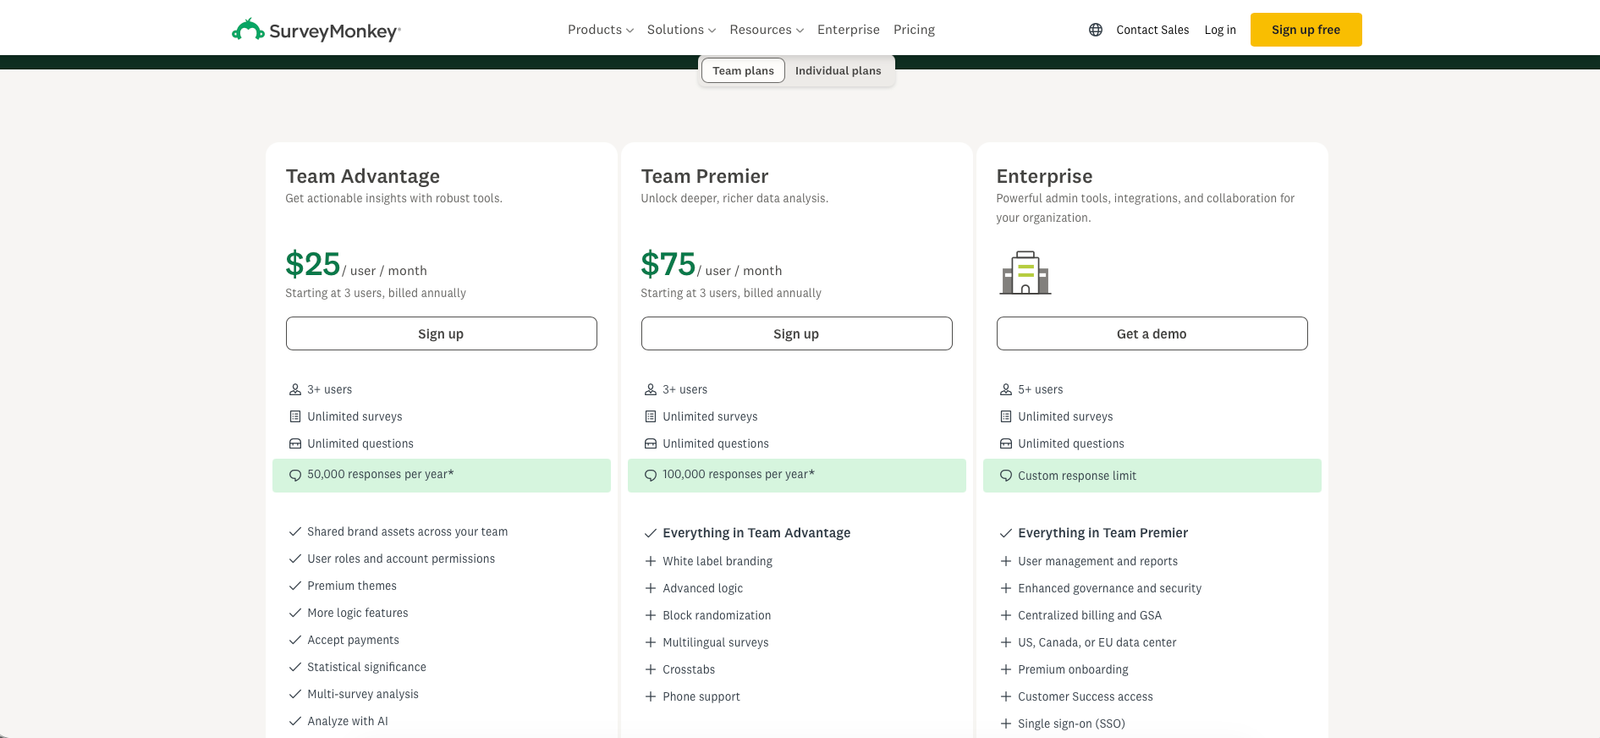Click 'Enhanced governance and security' text
Screen dimensions: 1600x738
pyautogui.click(x=1110, y=588)
